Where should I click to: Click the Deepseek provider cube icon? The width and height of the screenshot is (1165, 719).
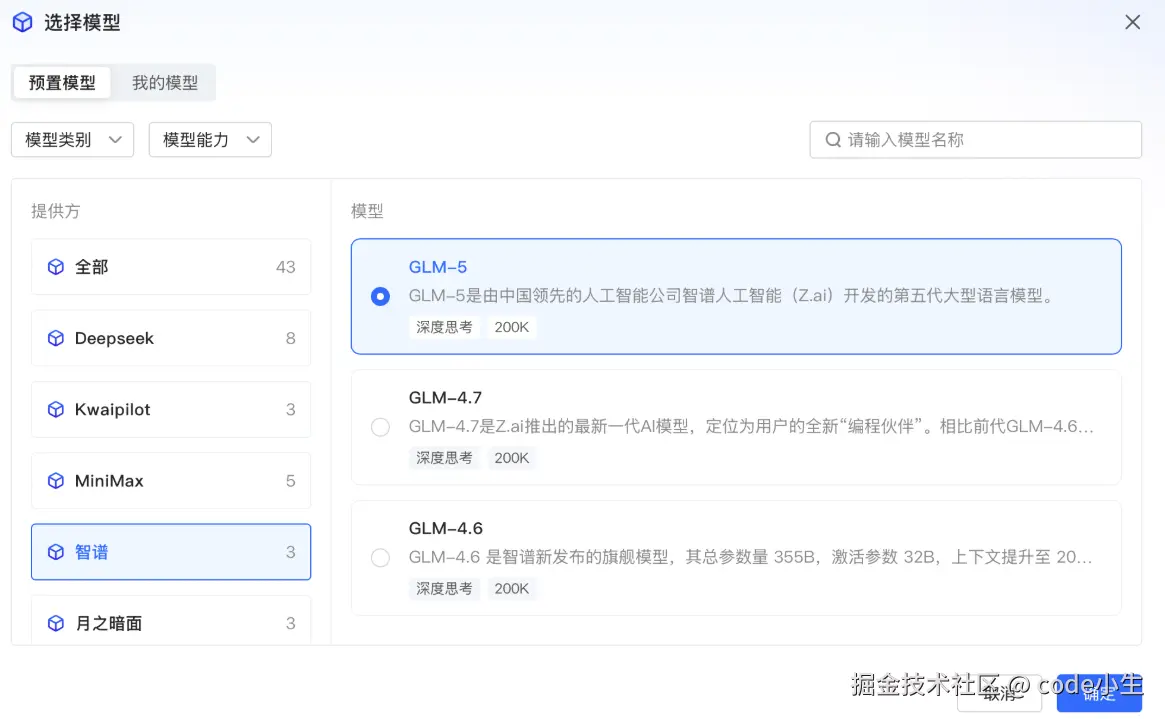tap(56, 339)
